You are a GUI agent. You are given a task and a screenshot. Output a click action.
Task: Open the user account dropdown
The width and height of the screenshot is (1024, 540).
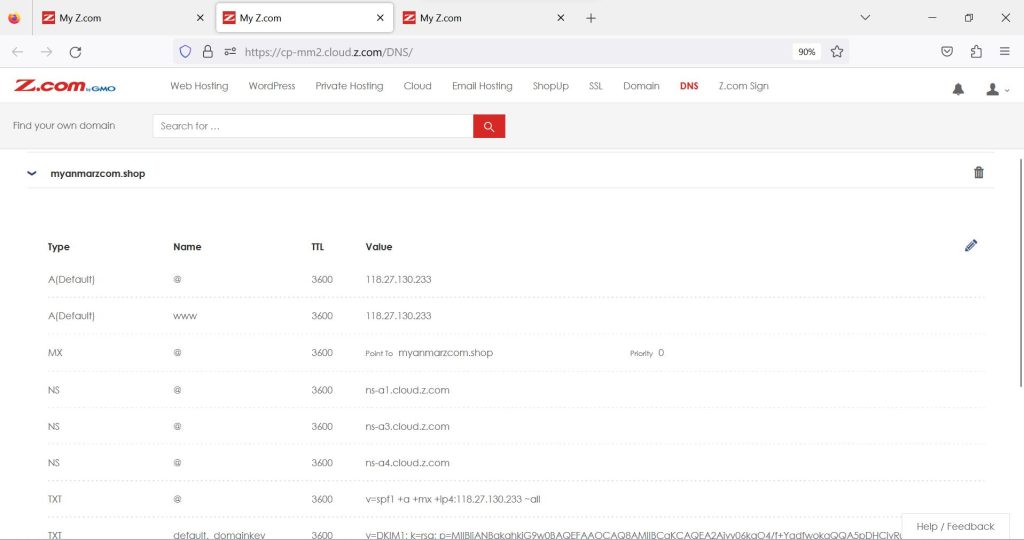(x=997, y=89)
